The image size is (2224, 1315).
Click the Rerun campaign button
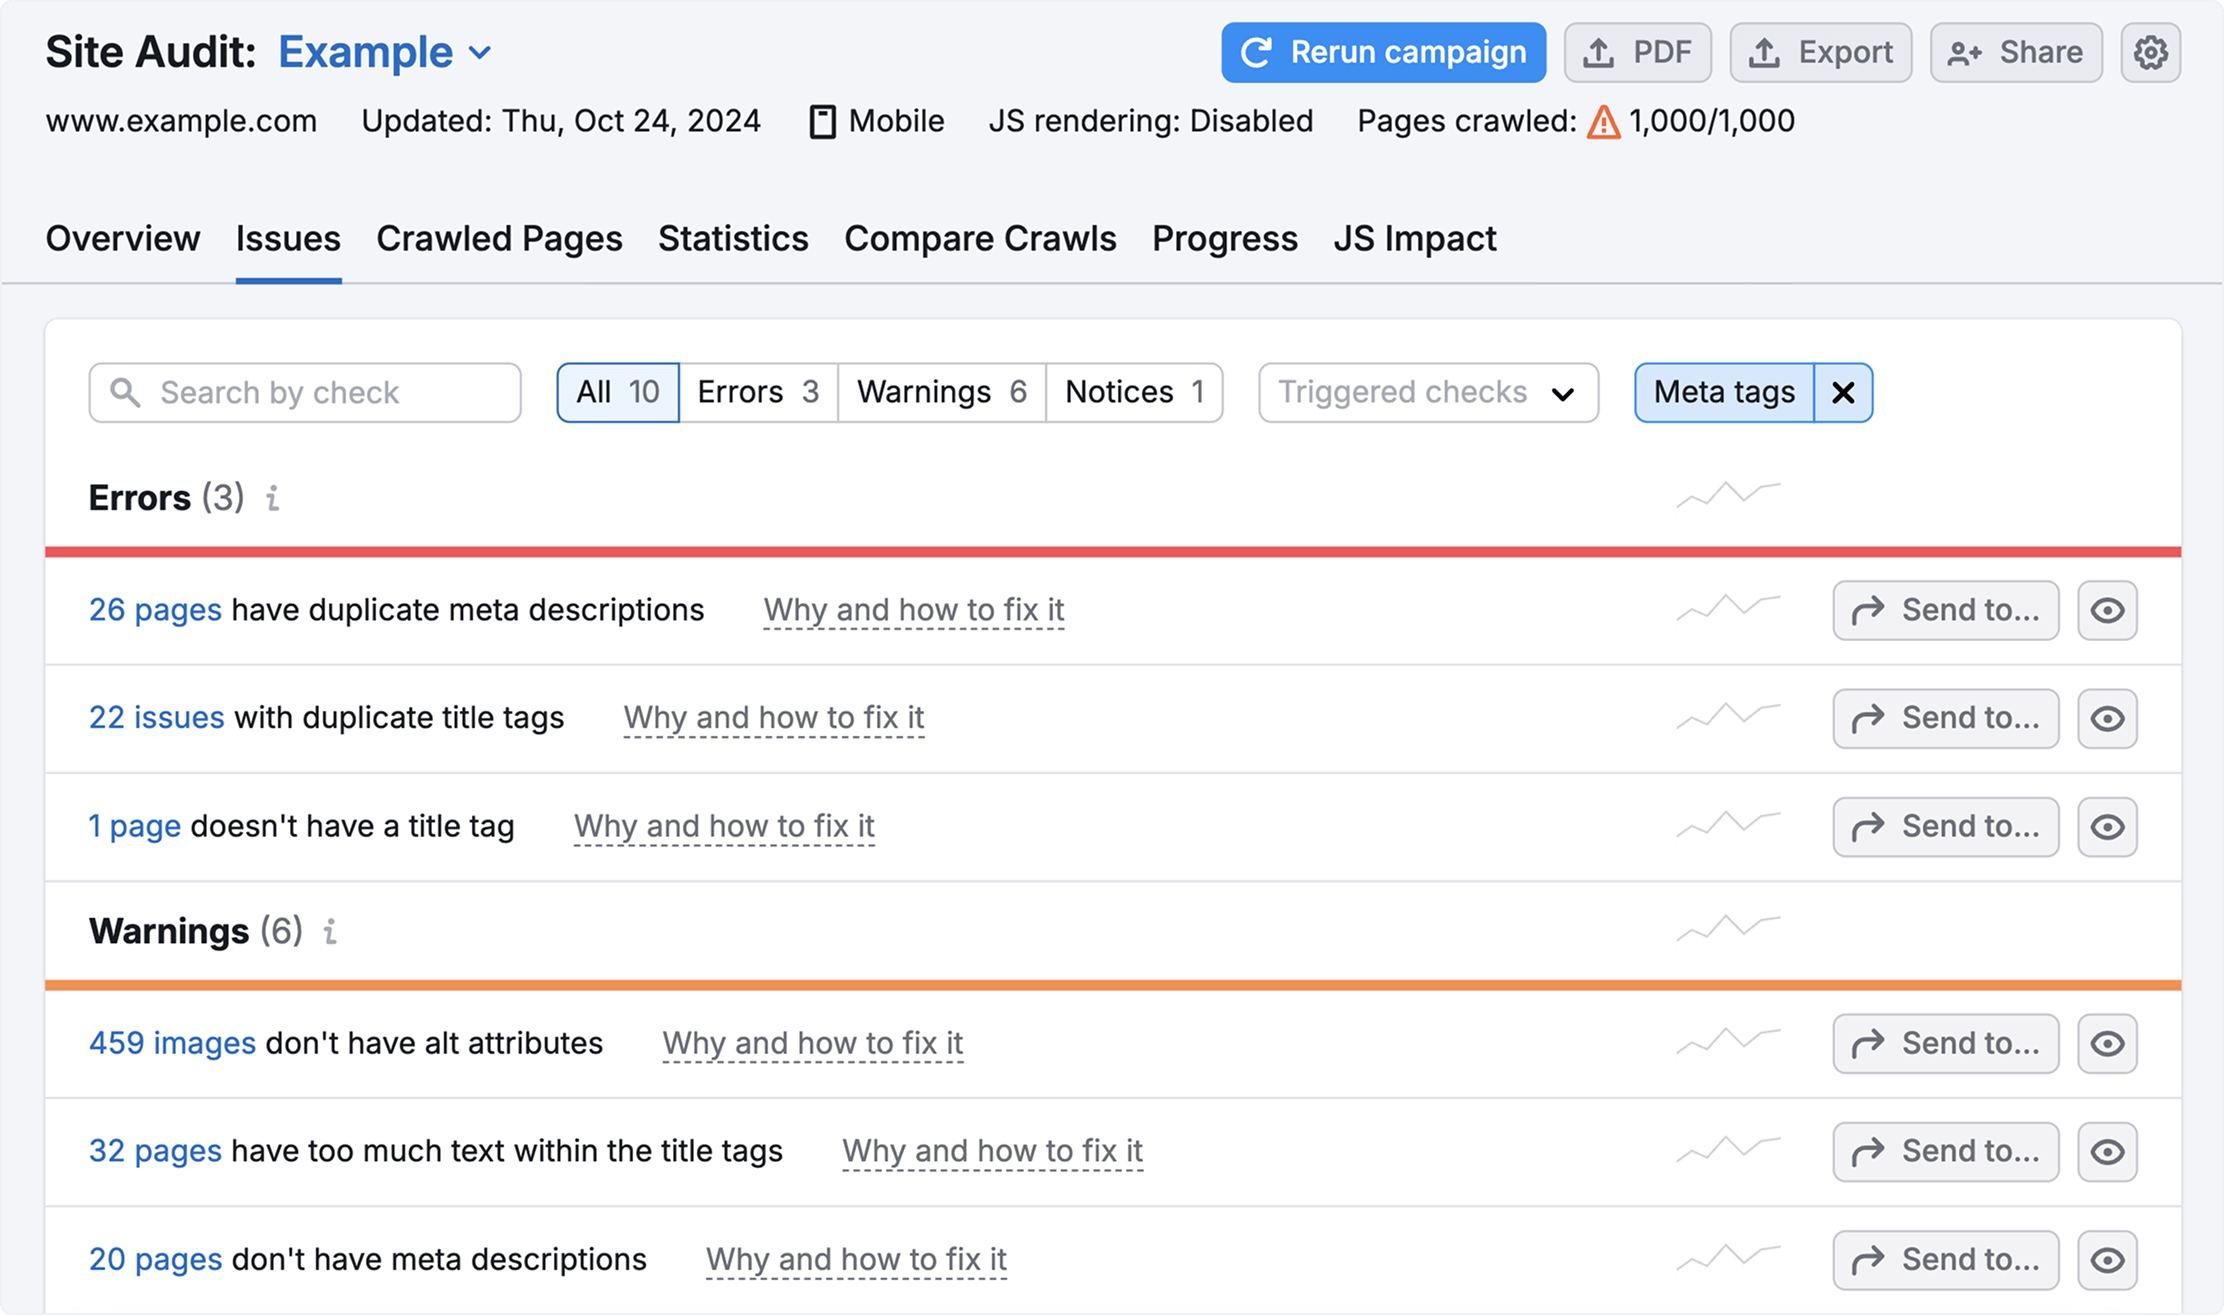pos(1383,53)
